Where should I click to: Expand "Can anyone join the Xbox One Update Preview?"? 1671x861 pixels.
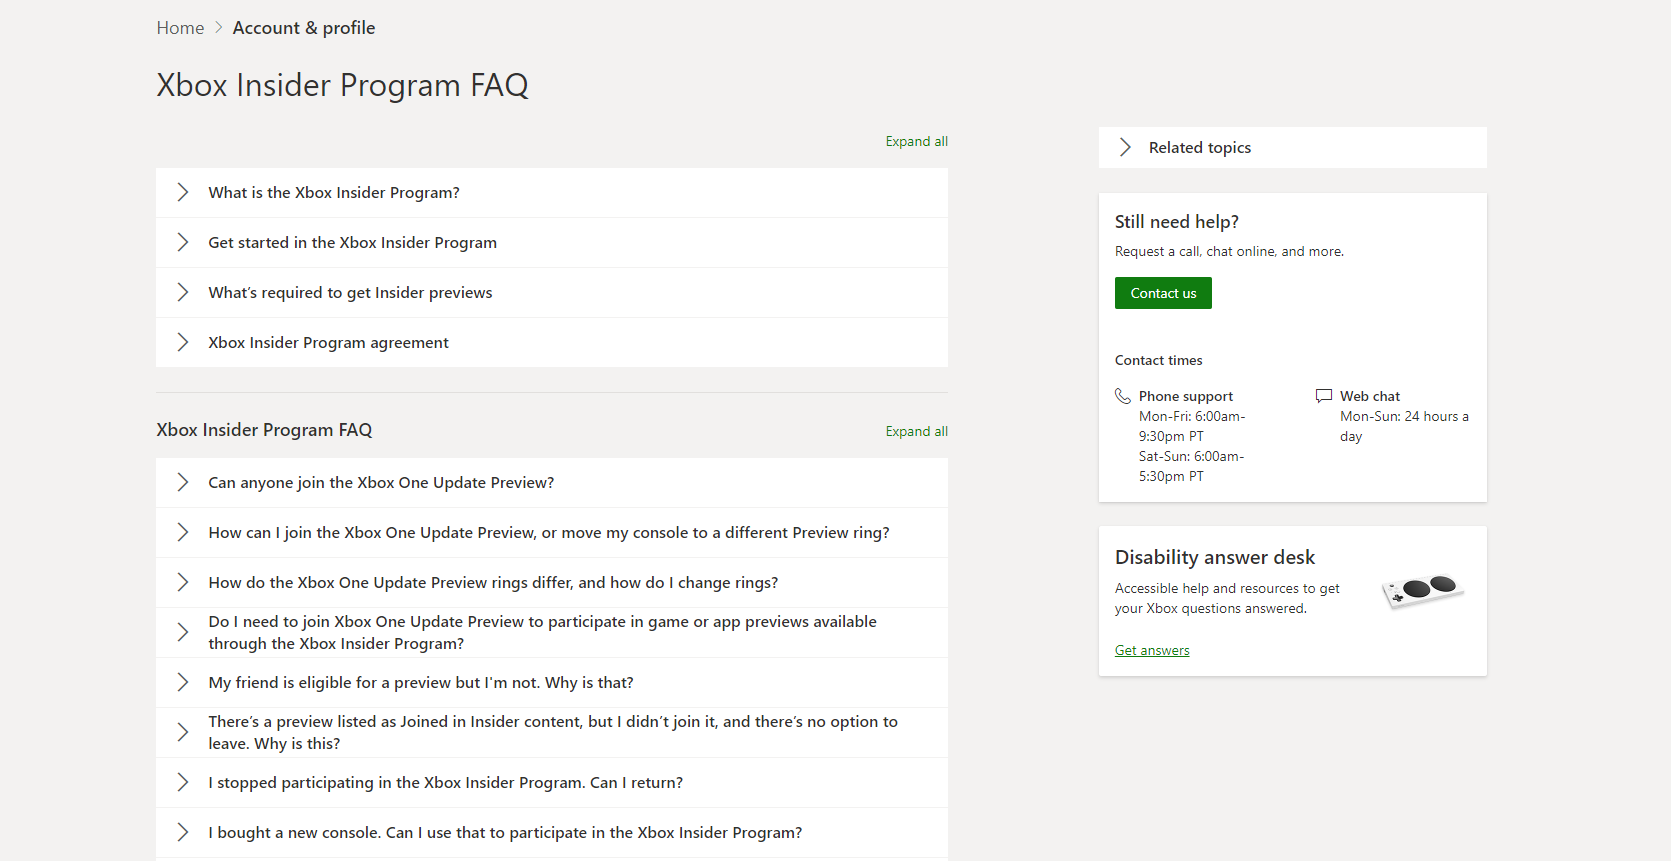click(x=552, y=483)
